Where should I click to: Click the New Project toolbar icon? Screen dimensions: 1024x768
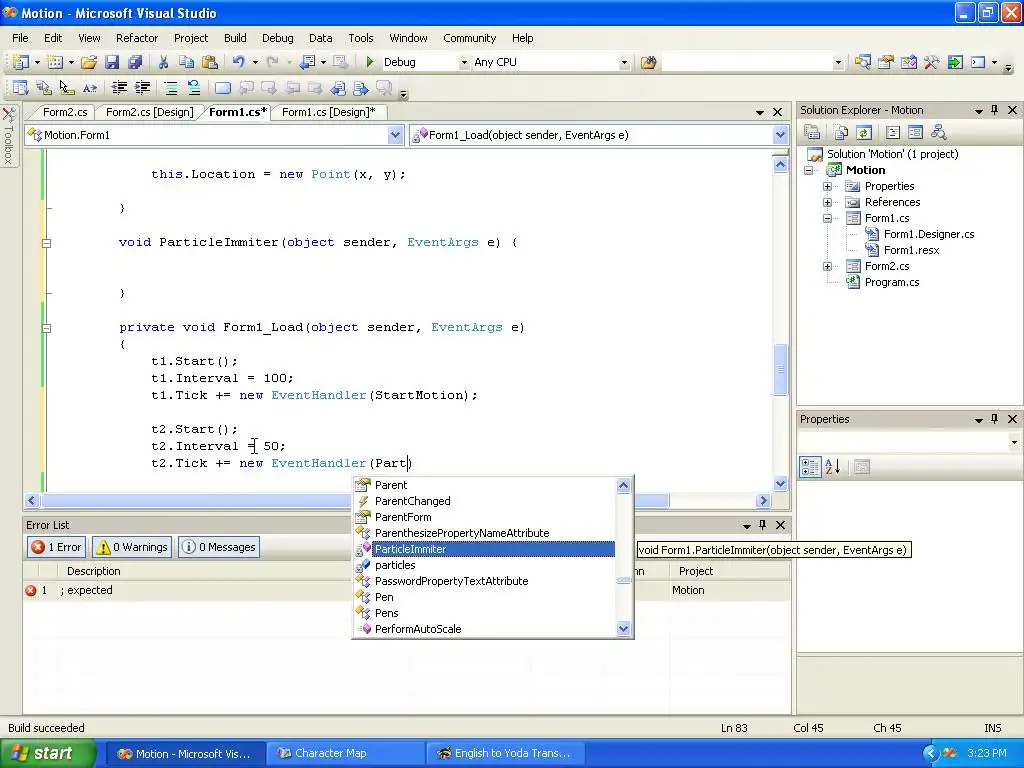(x=21, y=62)
